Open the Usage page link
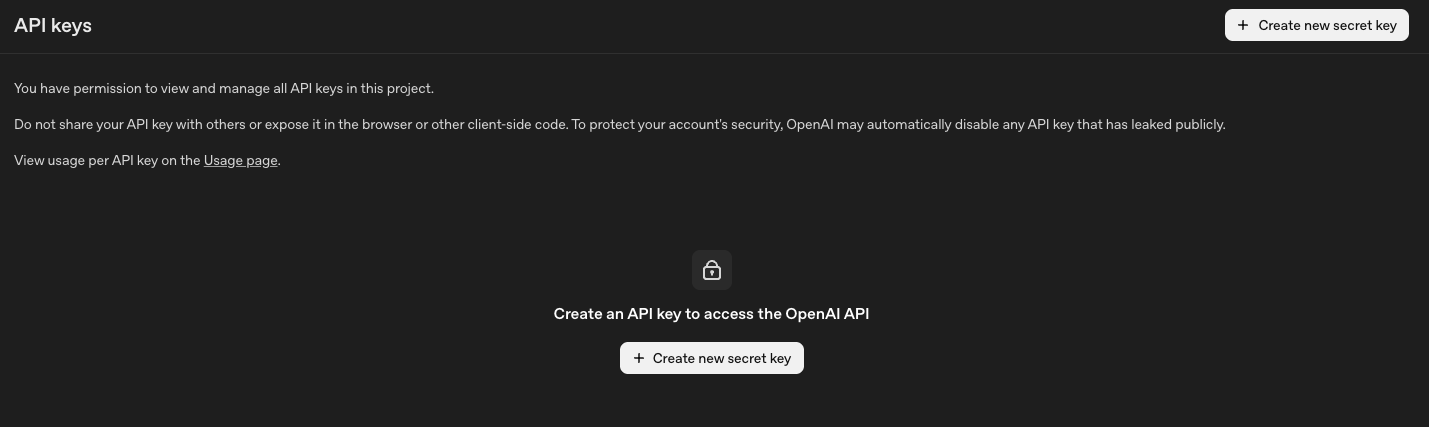The height and width of the screenshot is (427, 1429). point(240,160)
